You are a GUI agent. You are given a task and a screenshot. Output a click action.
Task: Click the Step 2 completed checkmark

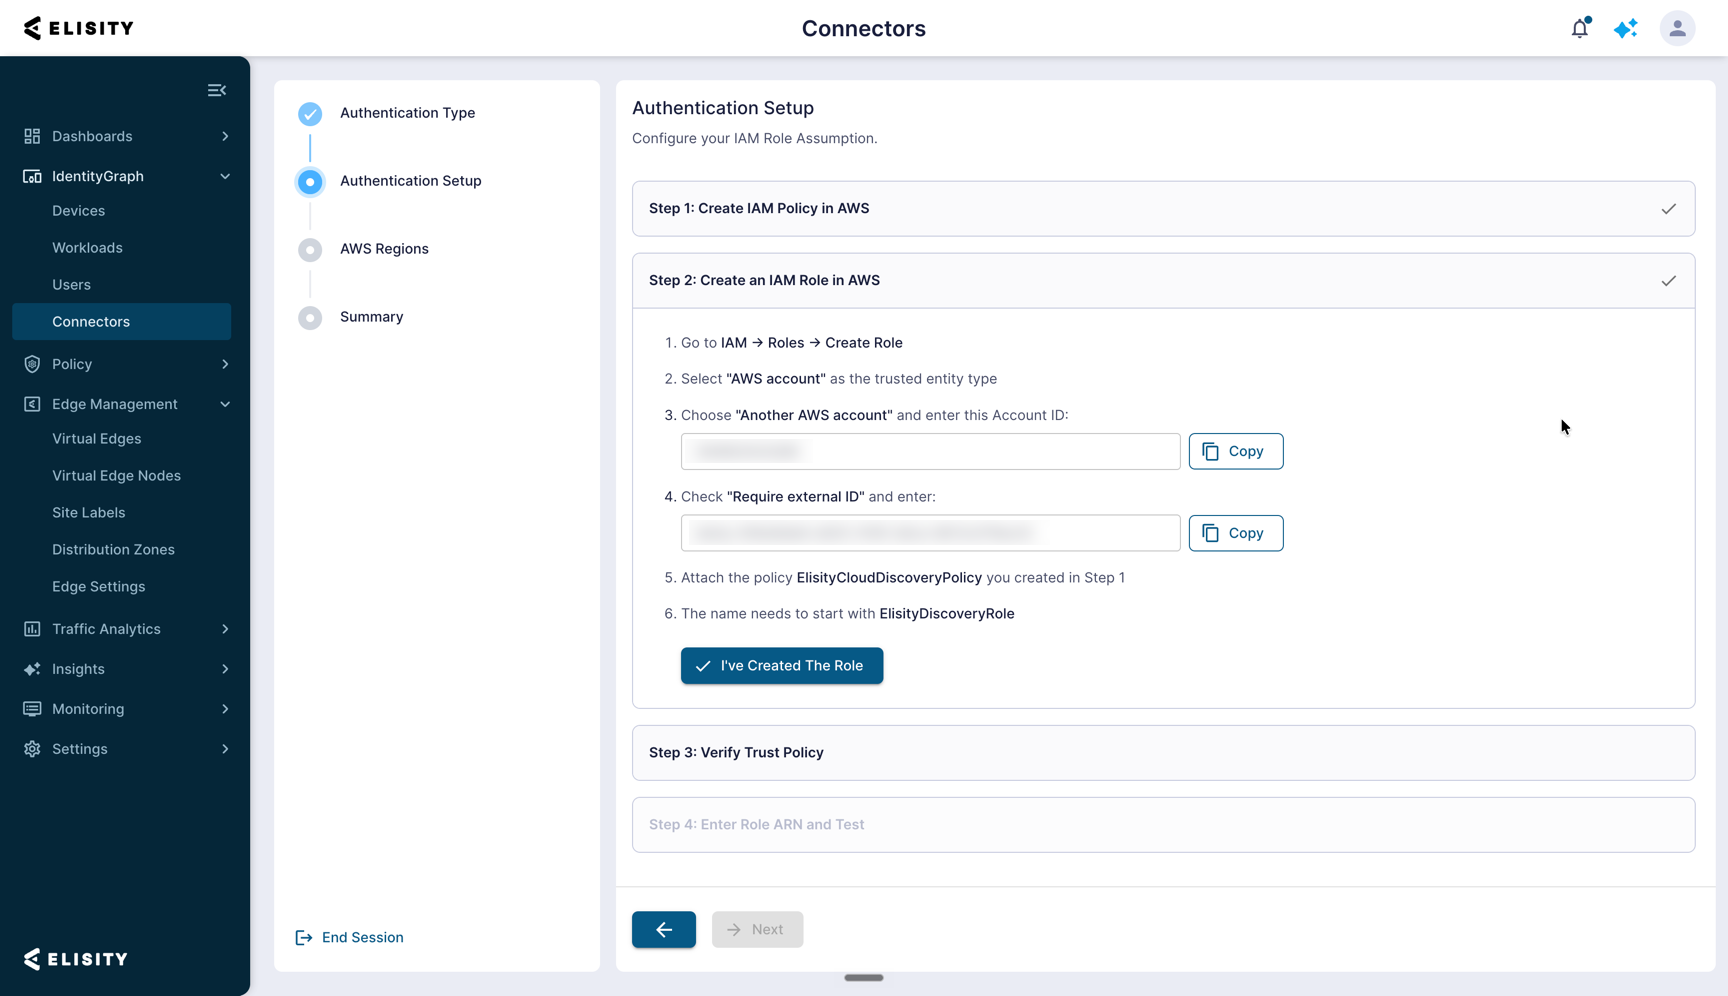tap(1668, 281)
